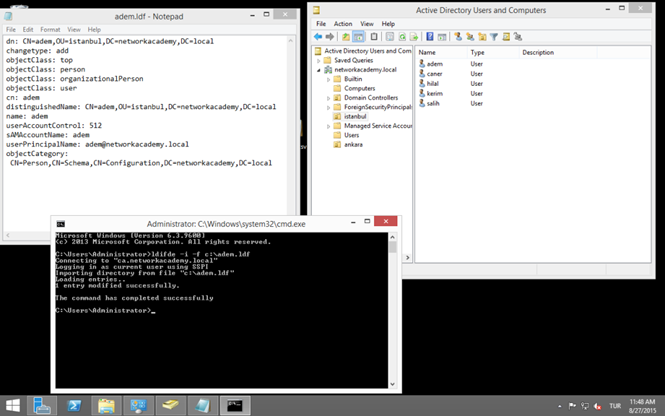Click the cmd window system menu icon

61,224
